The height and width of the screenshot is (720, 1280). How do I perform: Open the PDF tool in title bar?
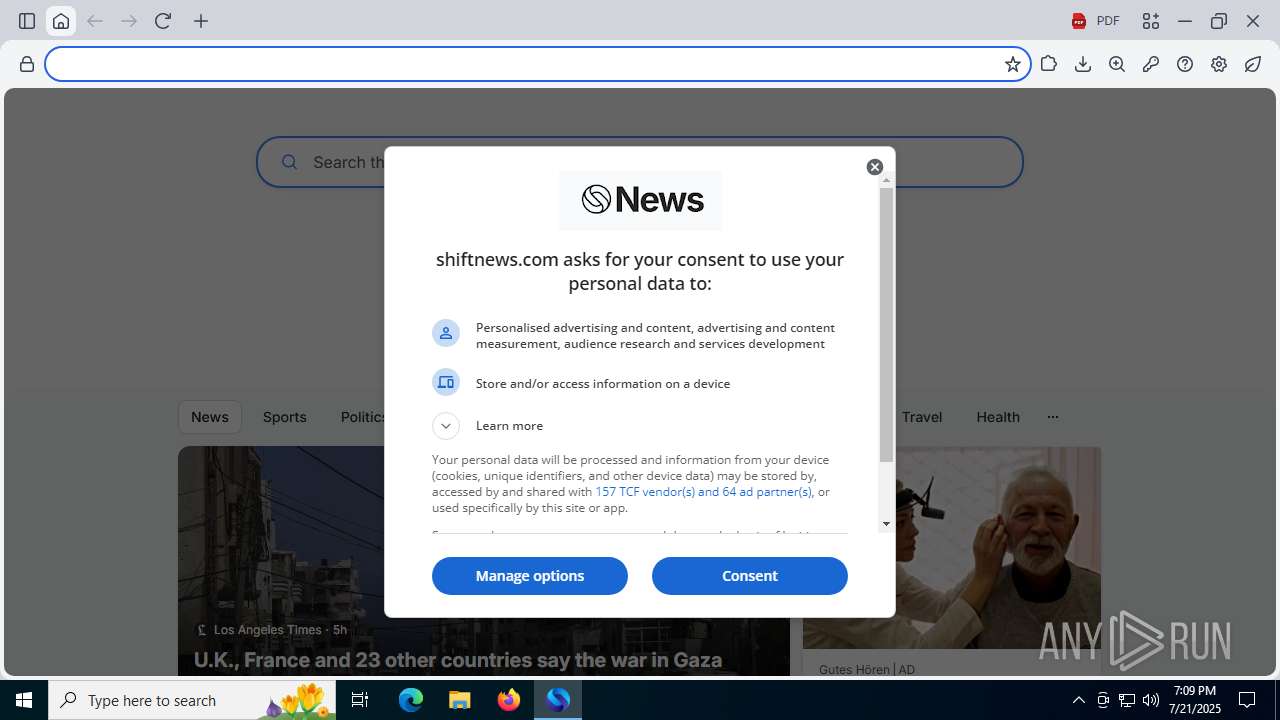[1096, 21]
